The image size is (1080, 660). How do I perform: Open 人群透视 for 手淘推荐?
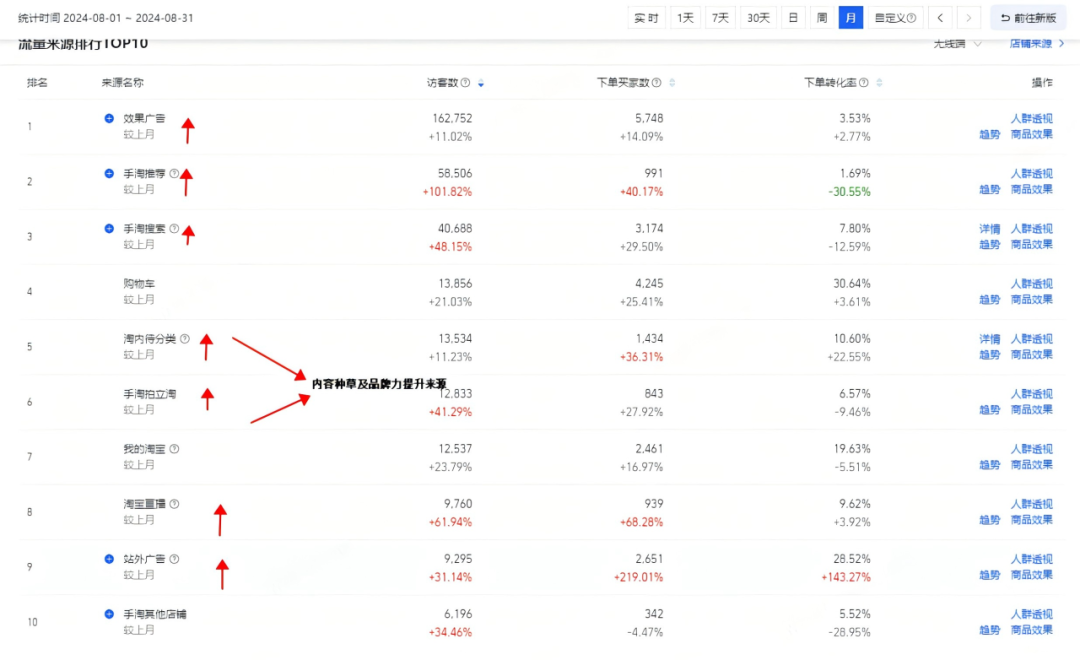[x=1031, y=174]
